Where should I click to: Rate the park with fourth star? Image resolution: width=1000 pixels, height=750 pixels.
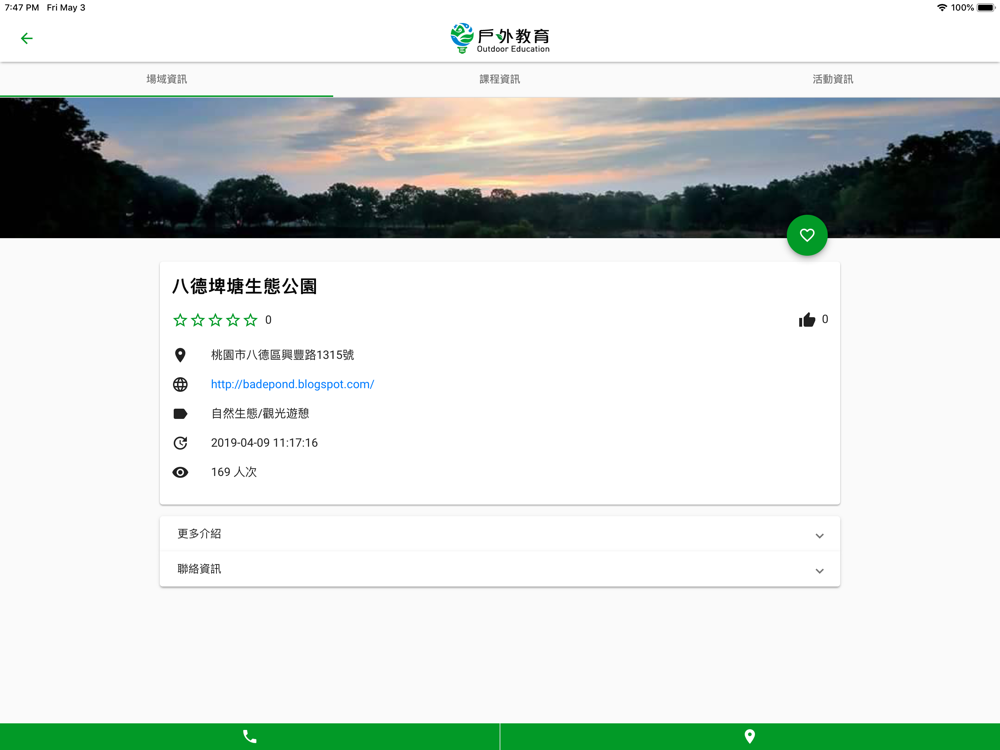[x=233, y=320]
